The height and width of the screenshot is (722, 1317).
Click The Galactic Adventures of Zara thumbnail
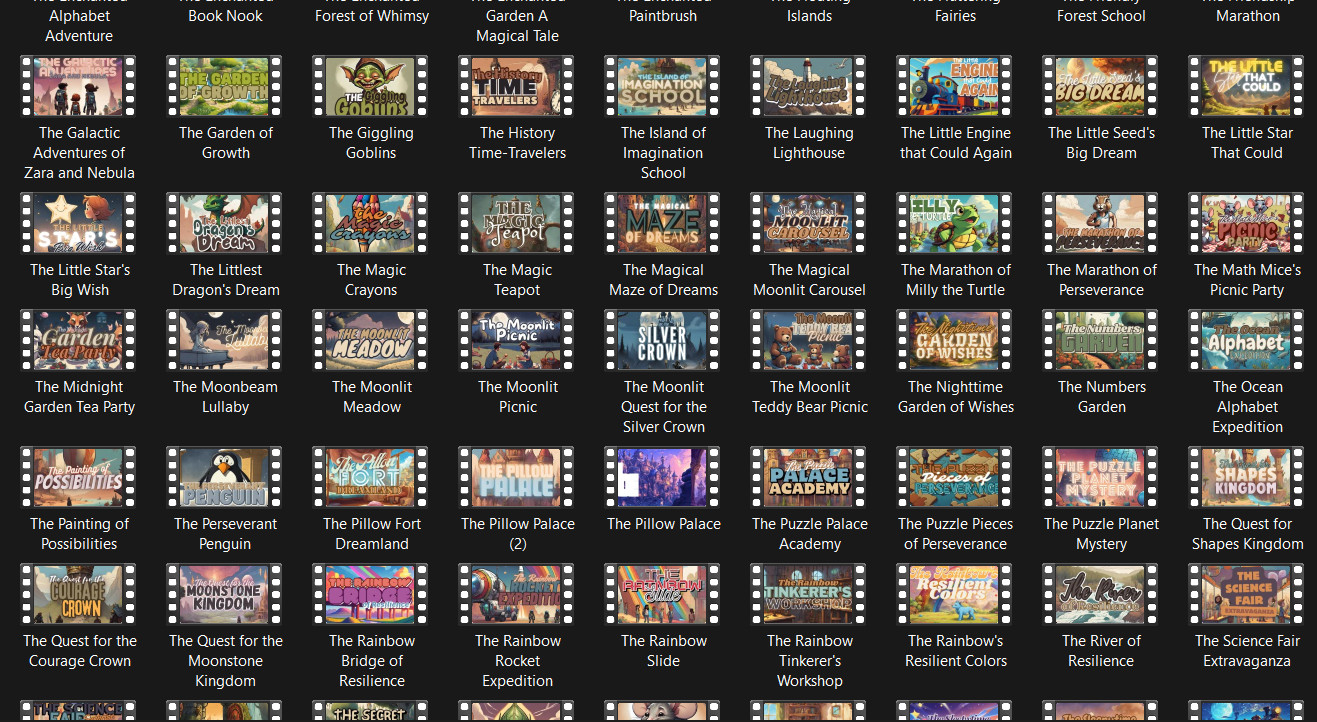click(79, 87)
